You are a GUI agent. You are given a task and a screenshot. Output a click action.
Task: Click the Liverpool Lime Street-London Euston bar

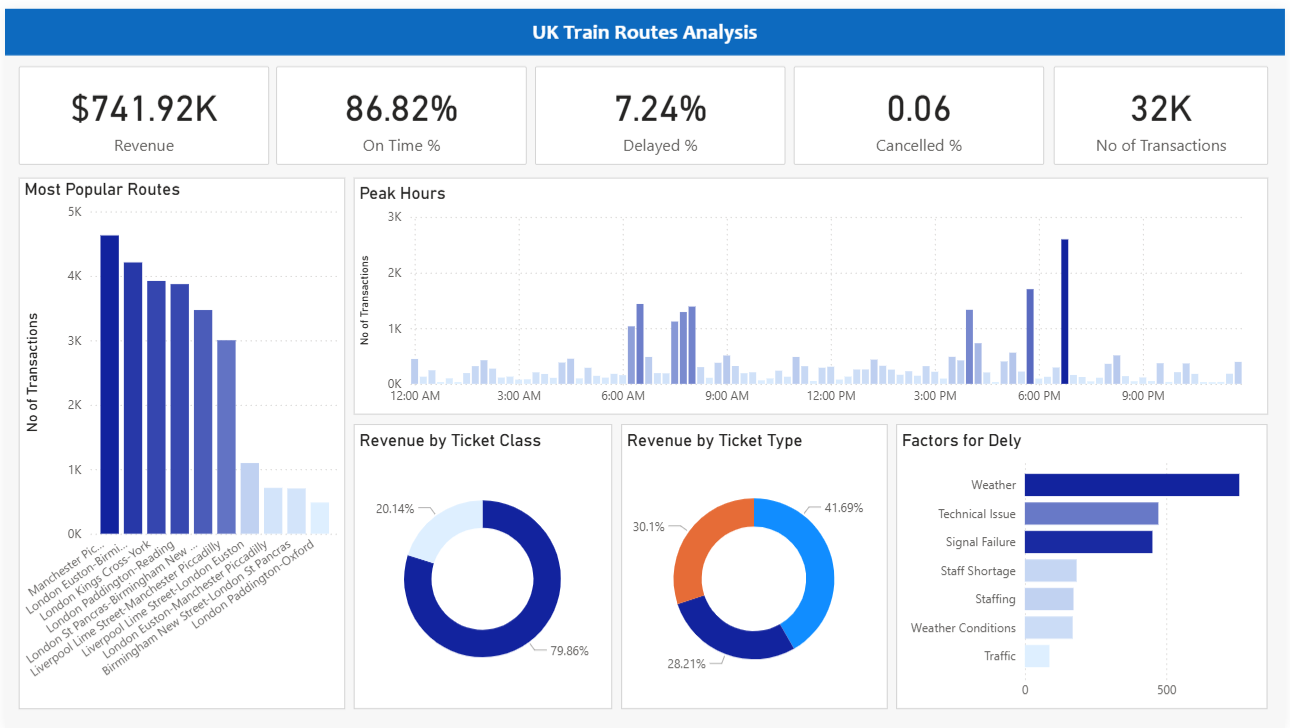click(250, 499)
